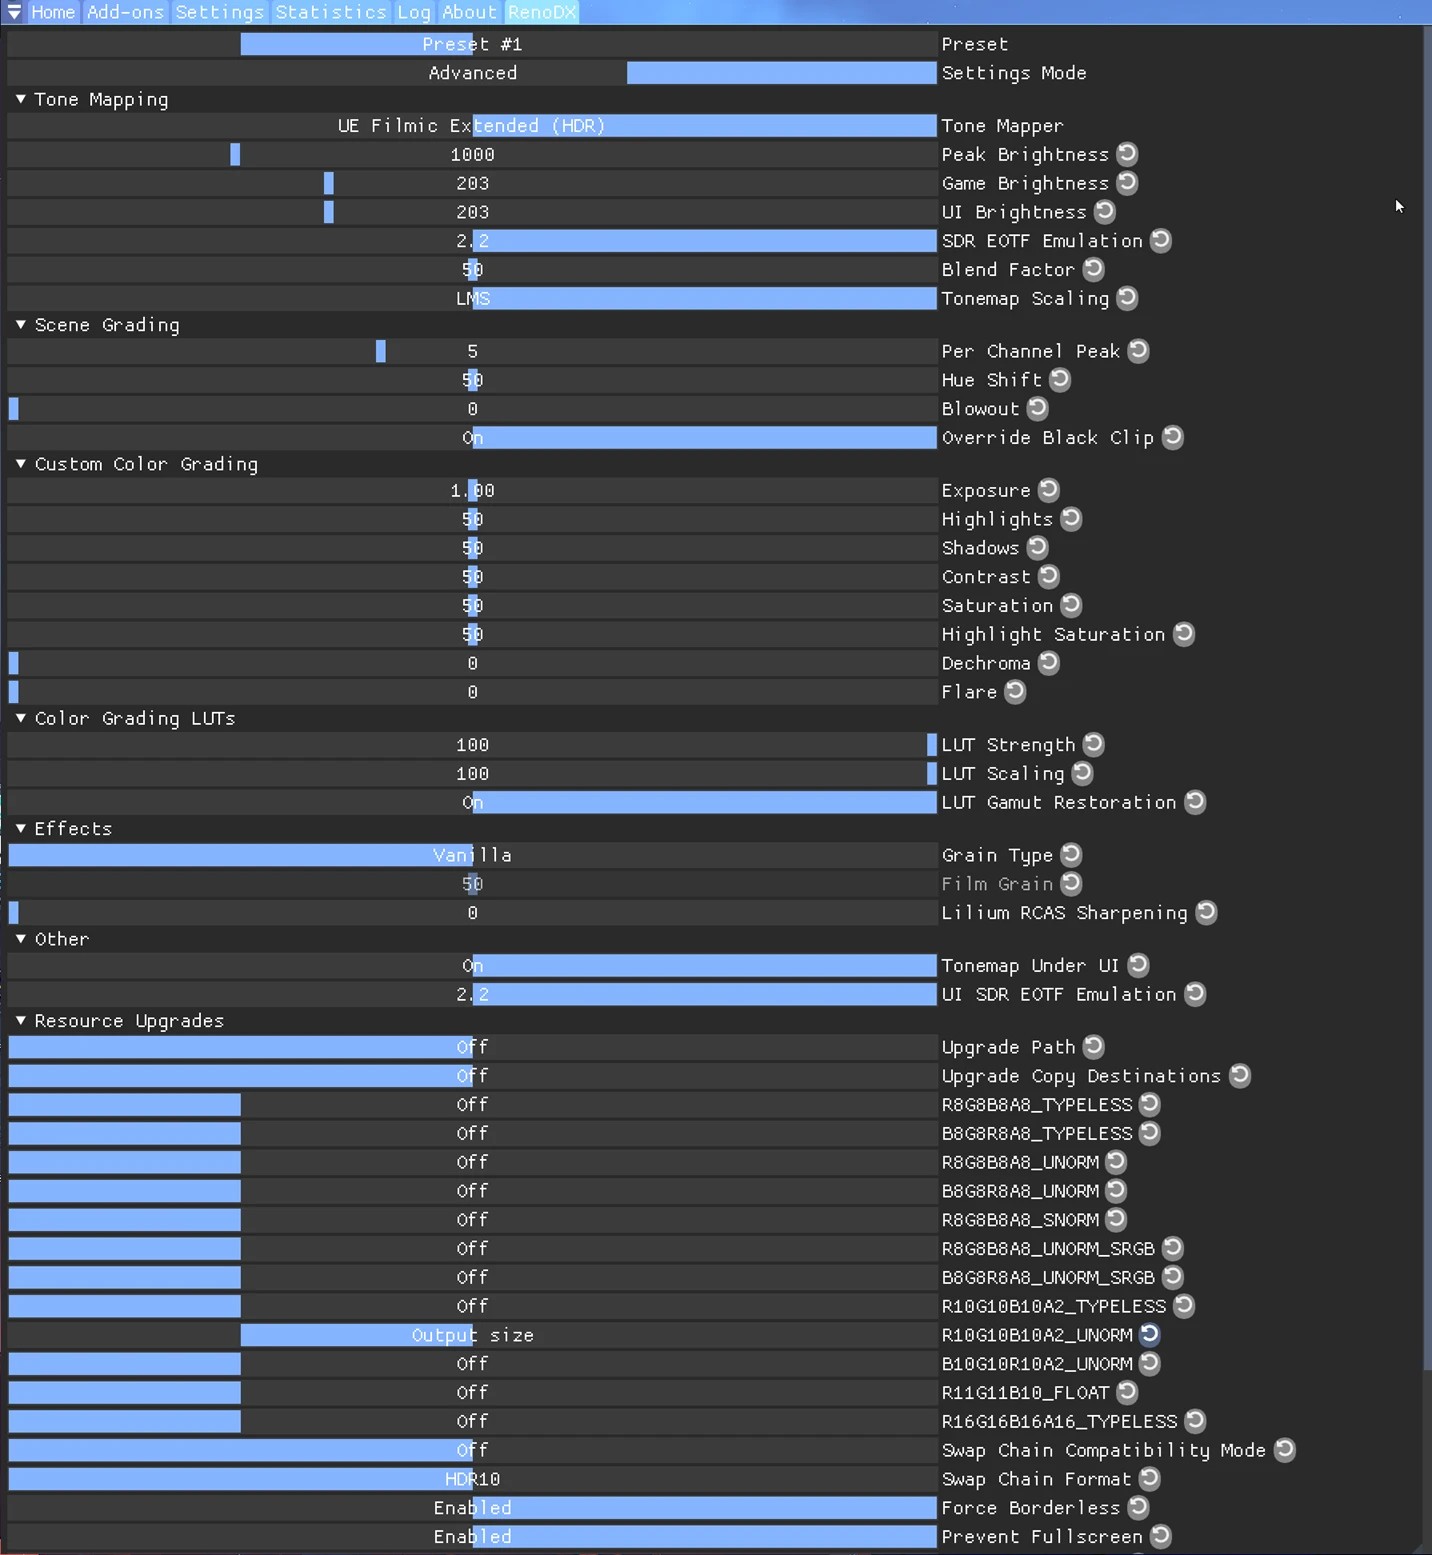Reset R10G10B10A2_UNORM upgrade option
This screenshot has width=1432, height=1555.
coord(1150,1335)
